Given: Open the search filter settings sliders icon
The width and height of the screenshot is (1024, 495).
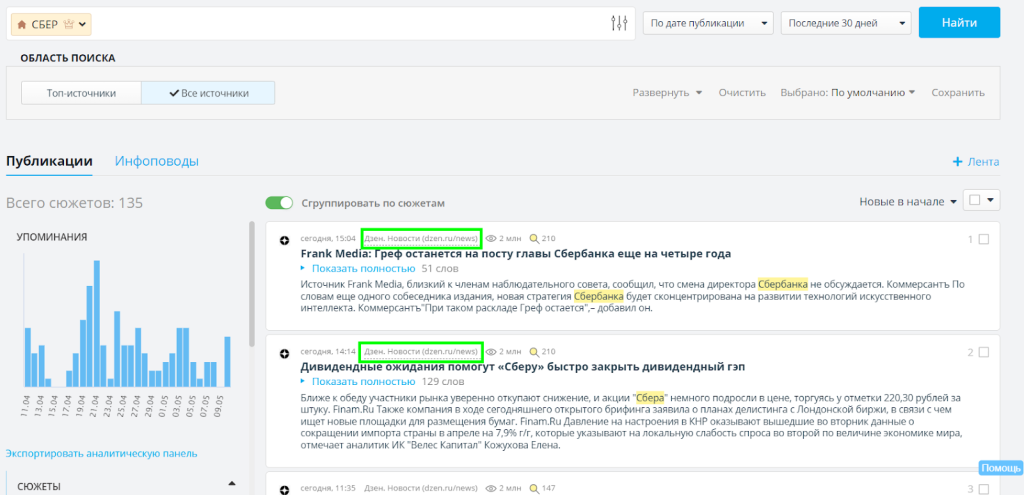Looking at the screenshot, I should click(x=619, y=23).
